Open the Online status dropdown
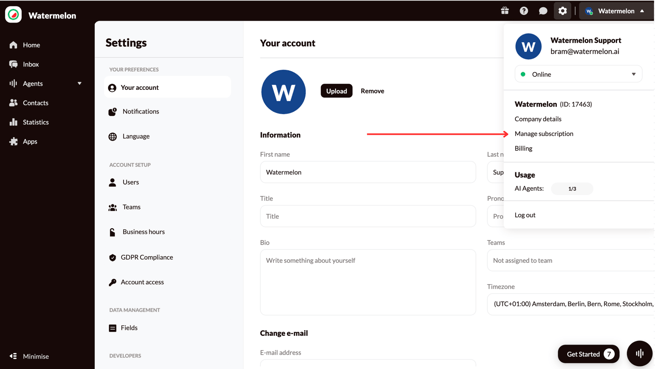The image size is (655, 369). [578, 74]
